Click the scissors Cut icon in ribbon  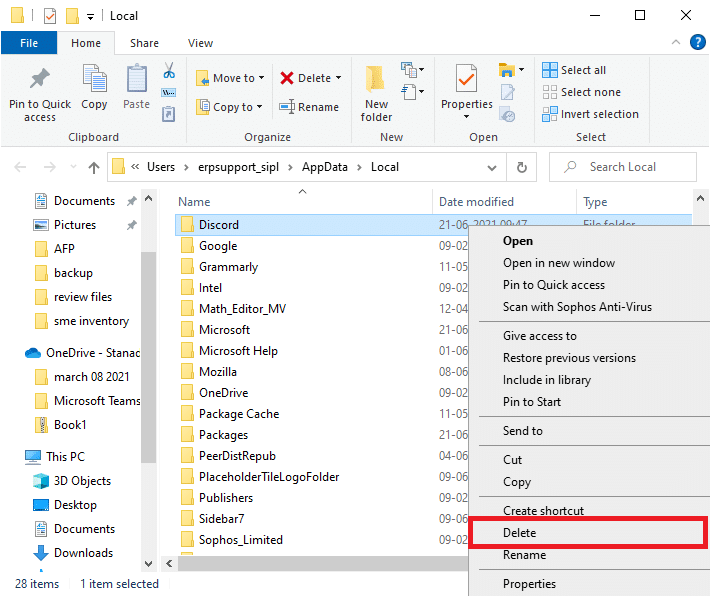pyautogui.click(x=169, y=71)
